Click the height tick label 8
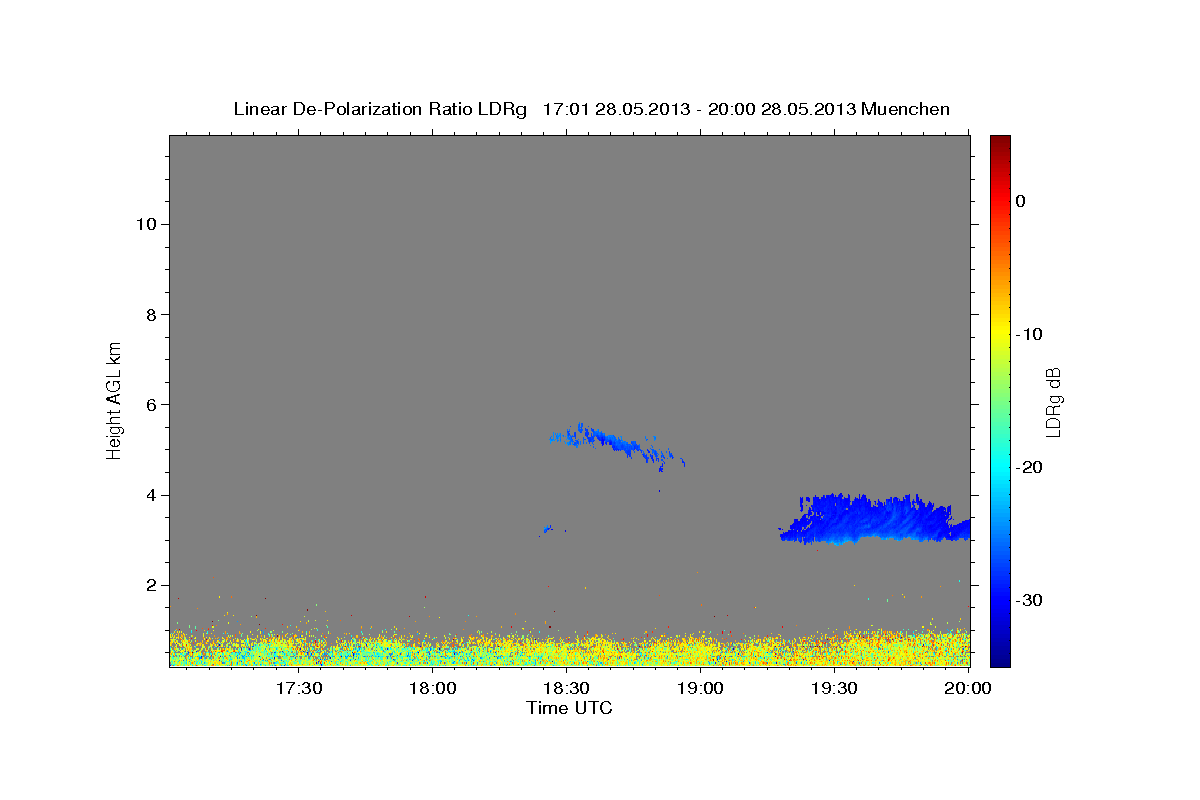This screenshot has width=1200, height=800. coord(149,314)
